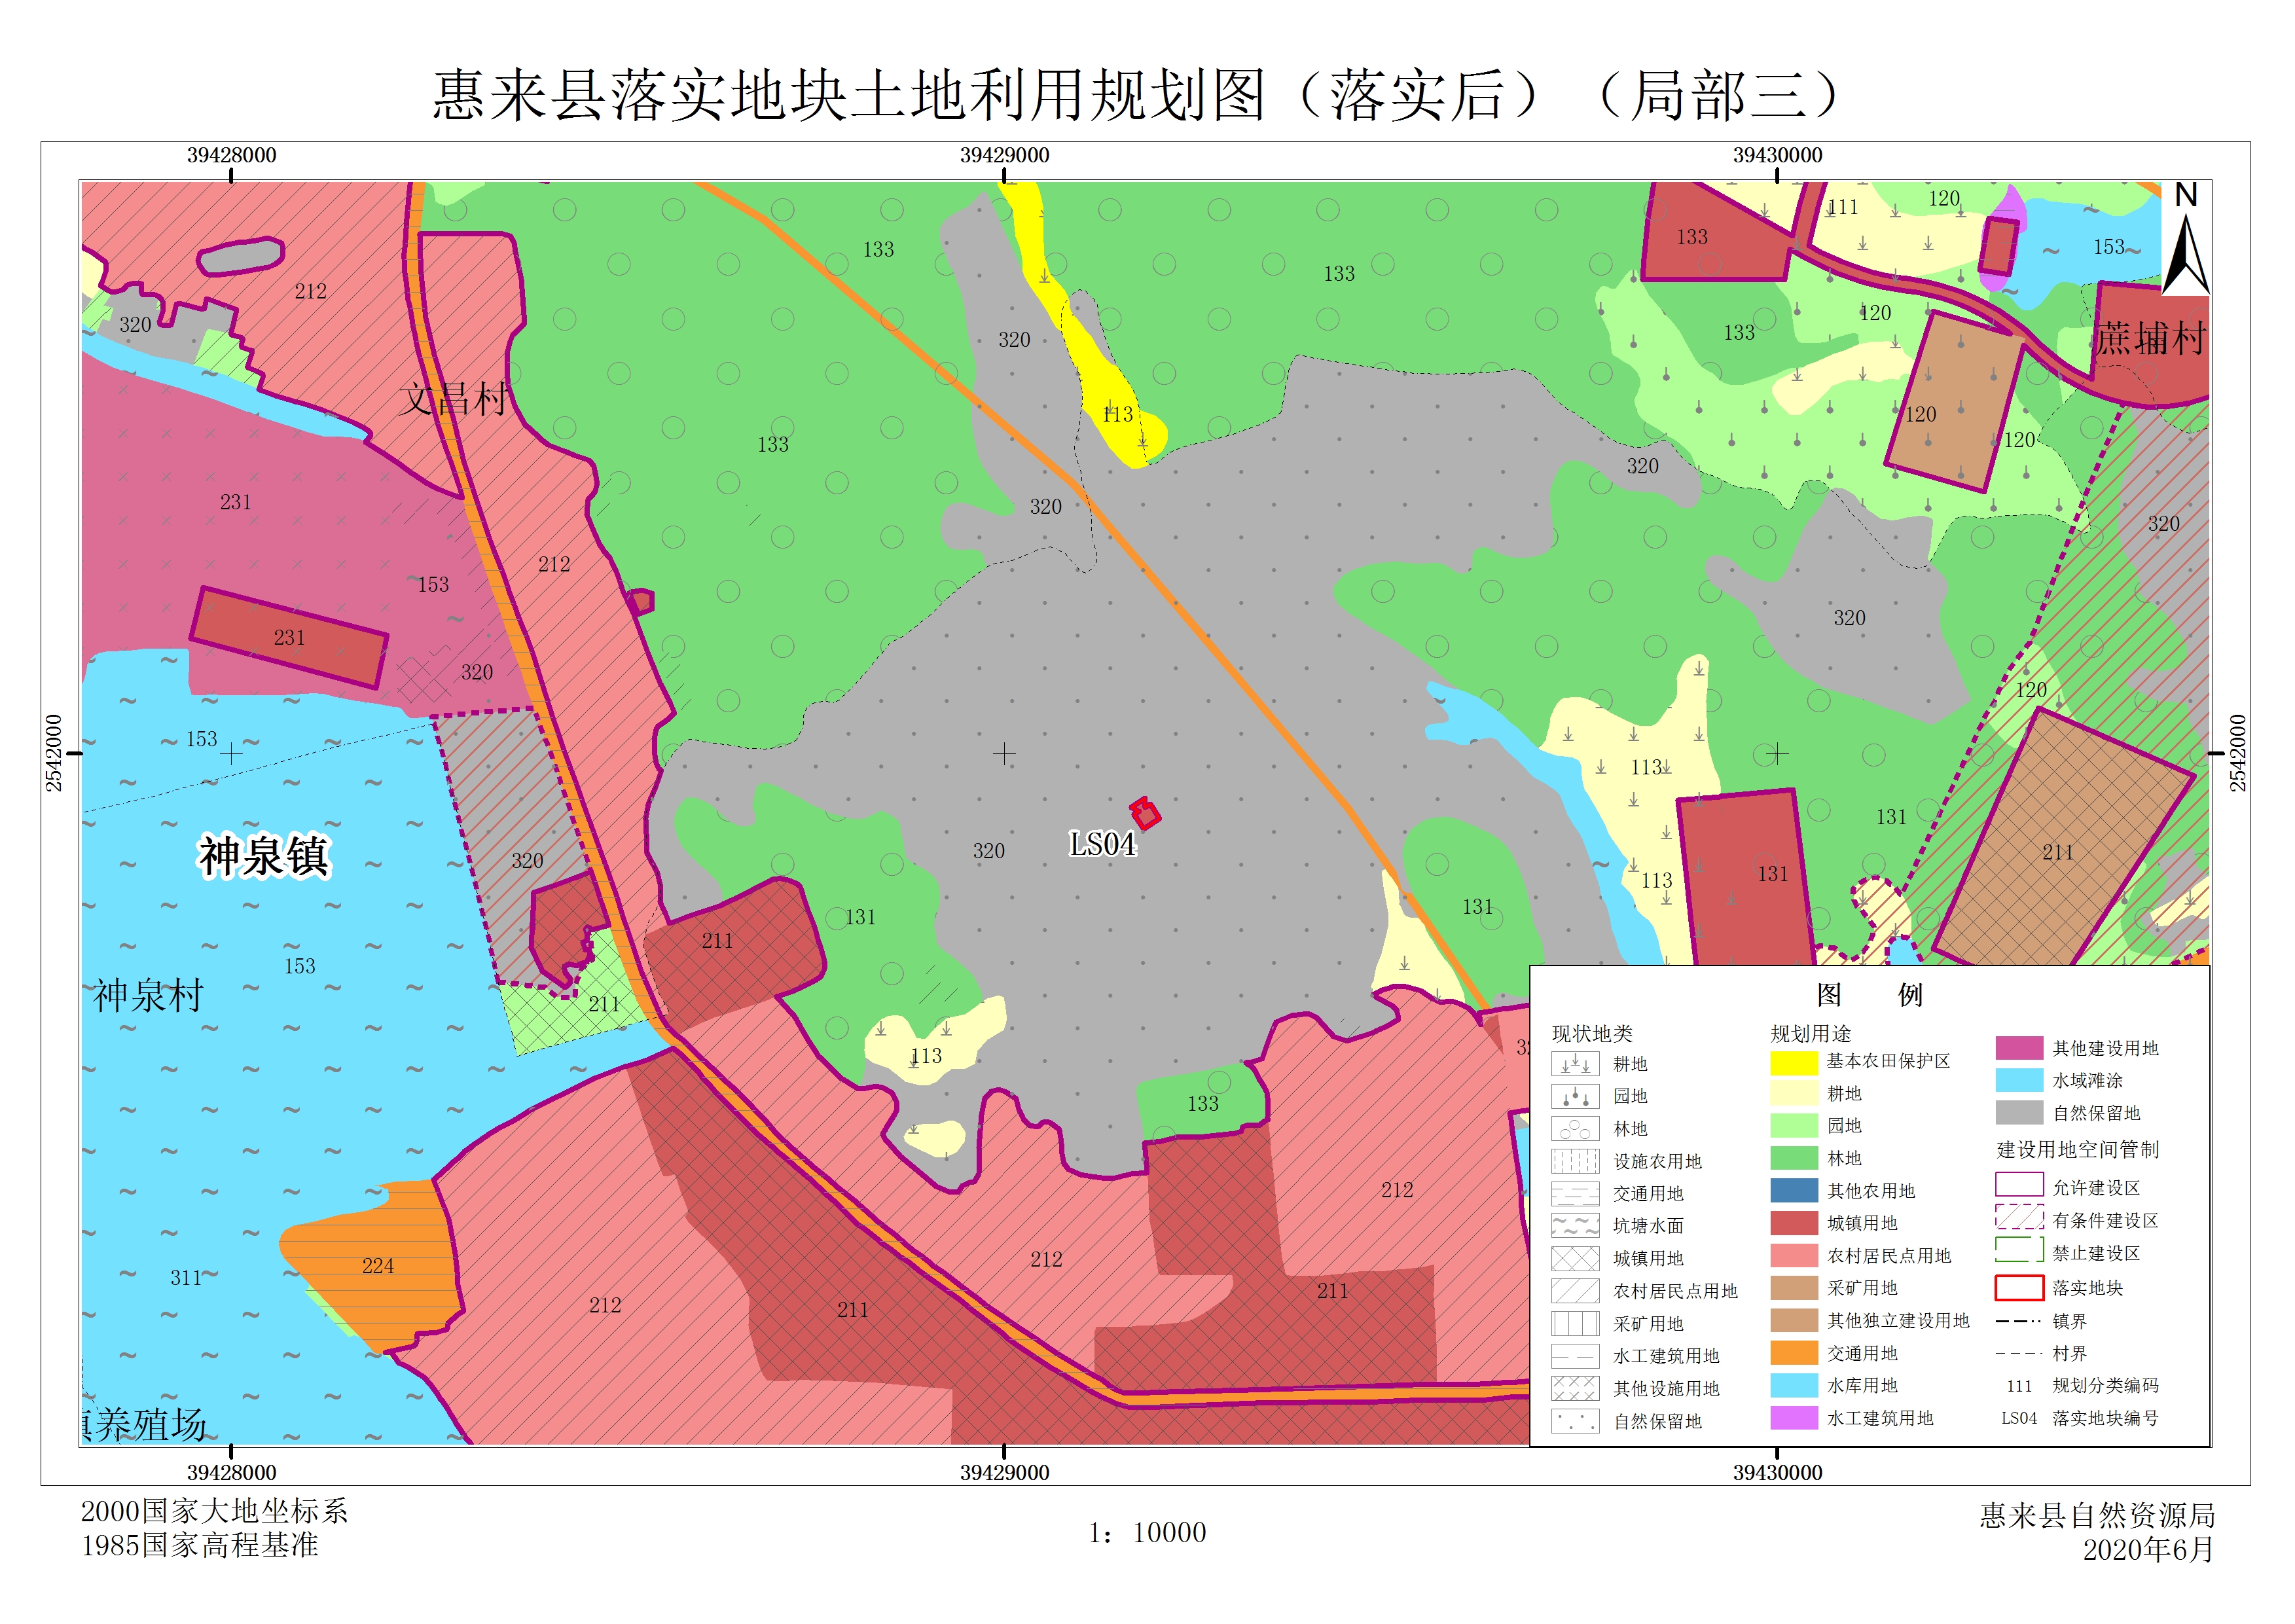Click the 禁止建设区 green outline symbol
2295x1624 pixels.
tap(2019, 1250)
